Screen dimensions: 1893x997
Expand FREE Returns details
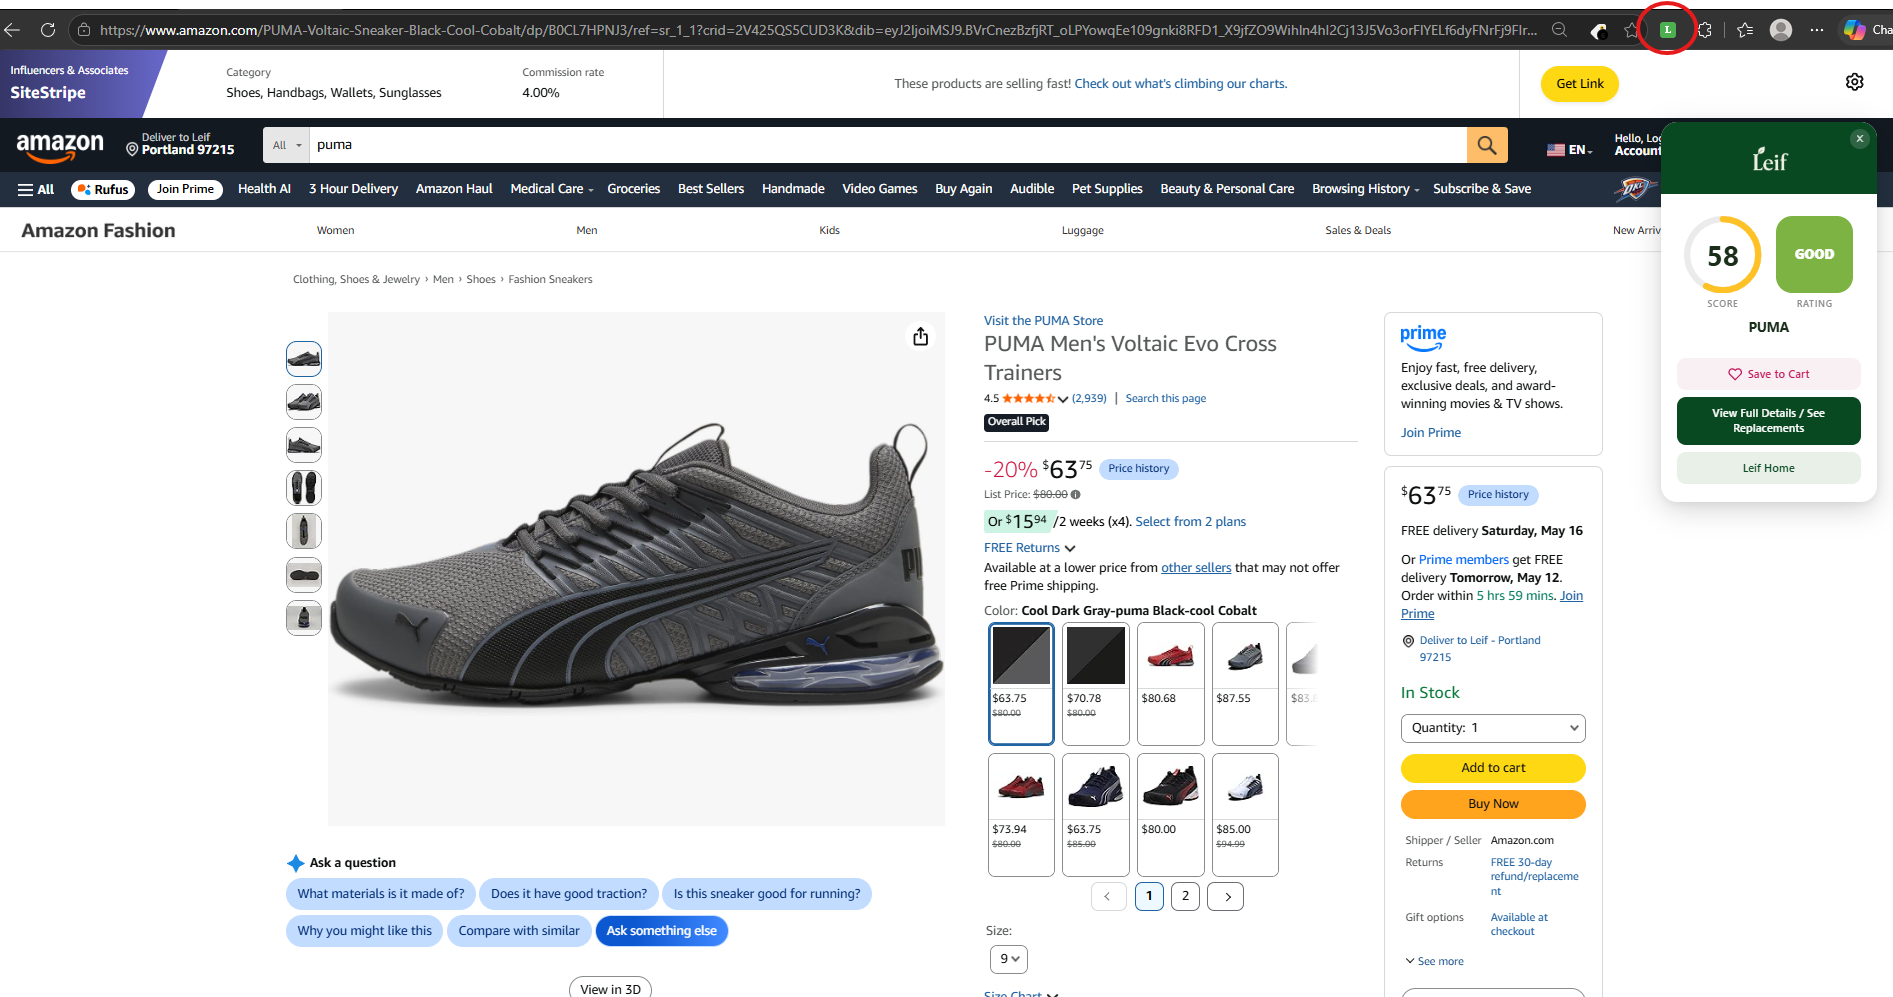pyautogui.click(x=1029, y=548)
